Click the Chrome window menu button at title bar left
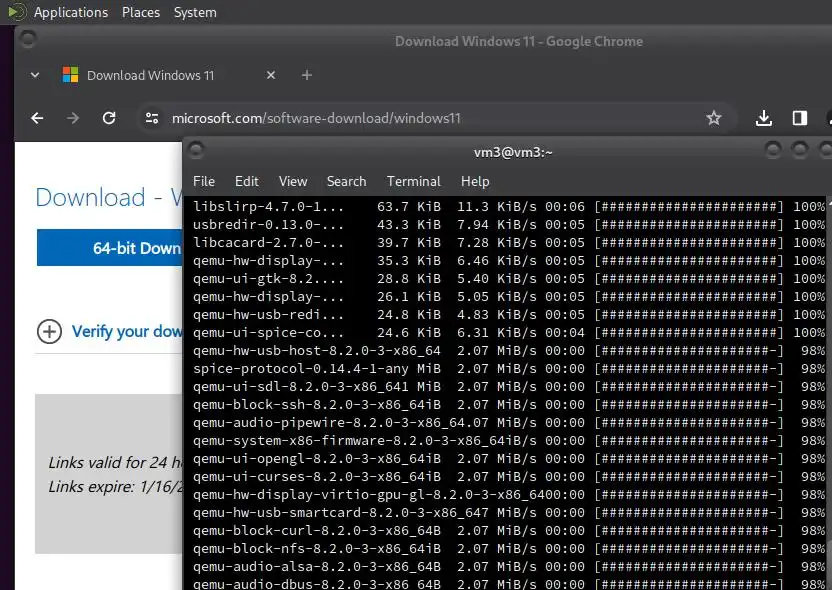The width and height of the screenshot is (832, 590). click(28, 38)
